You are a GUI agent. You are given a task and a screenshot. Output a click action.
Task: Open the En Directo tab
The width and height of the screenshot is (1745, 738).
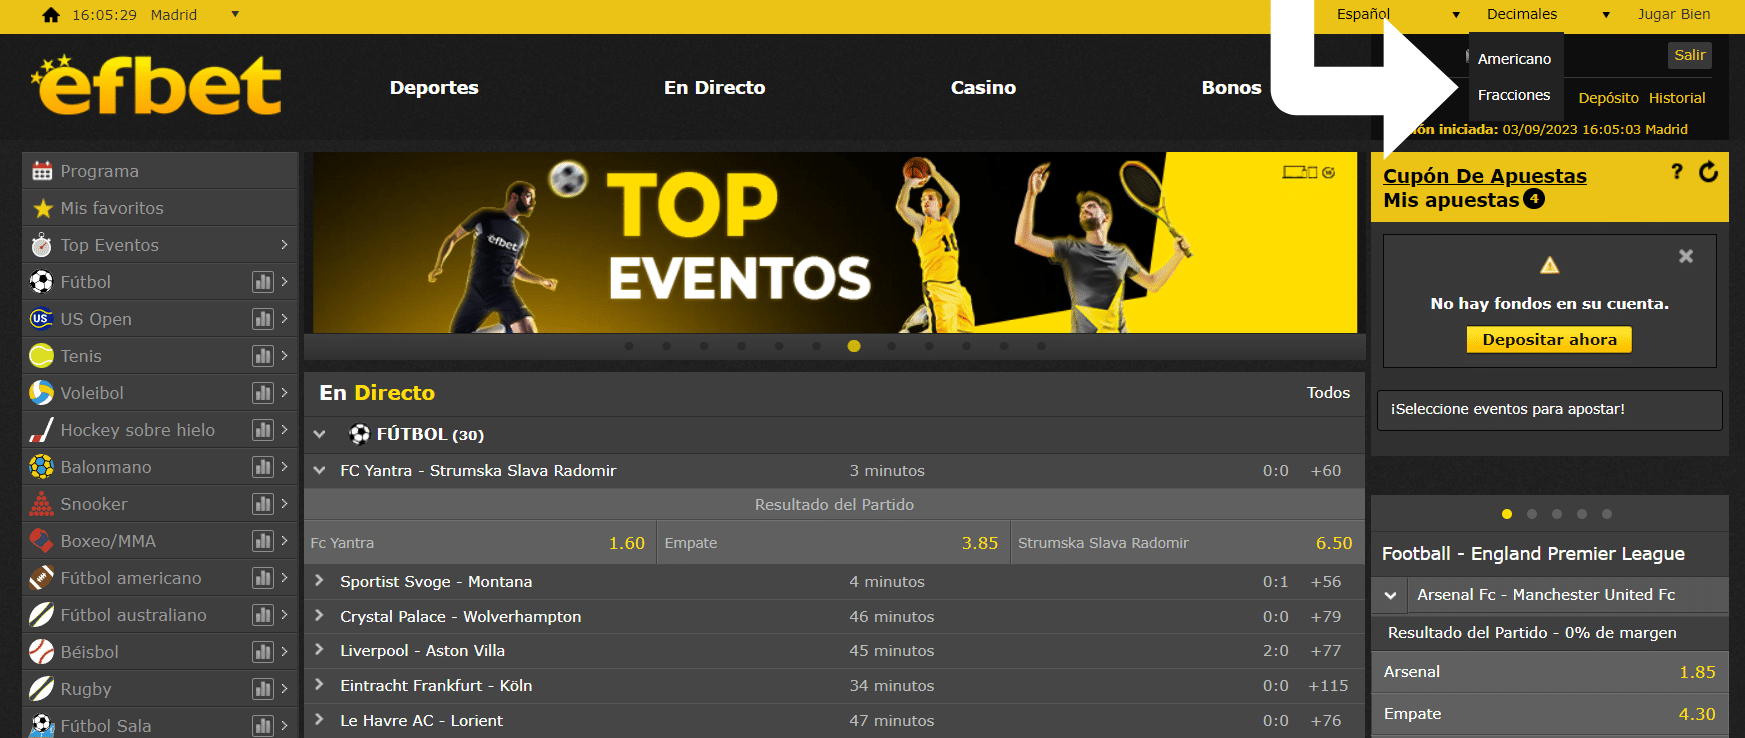click(714, 88)
